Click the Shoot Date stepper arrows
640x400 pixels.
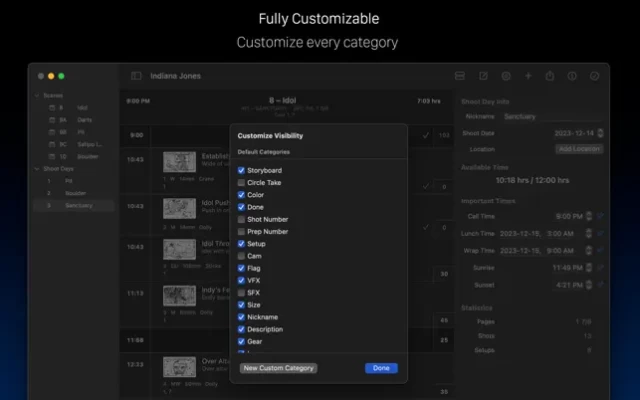point(600,133)
